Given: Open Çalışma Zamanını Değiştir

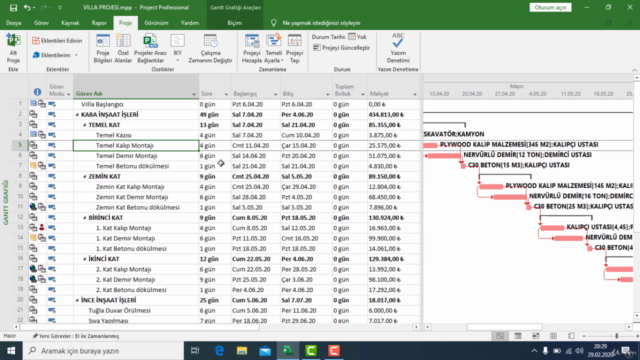Looking at the screenshot, I should (x=210, y=49).
